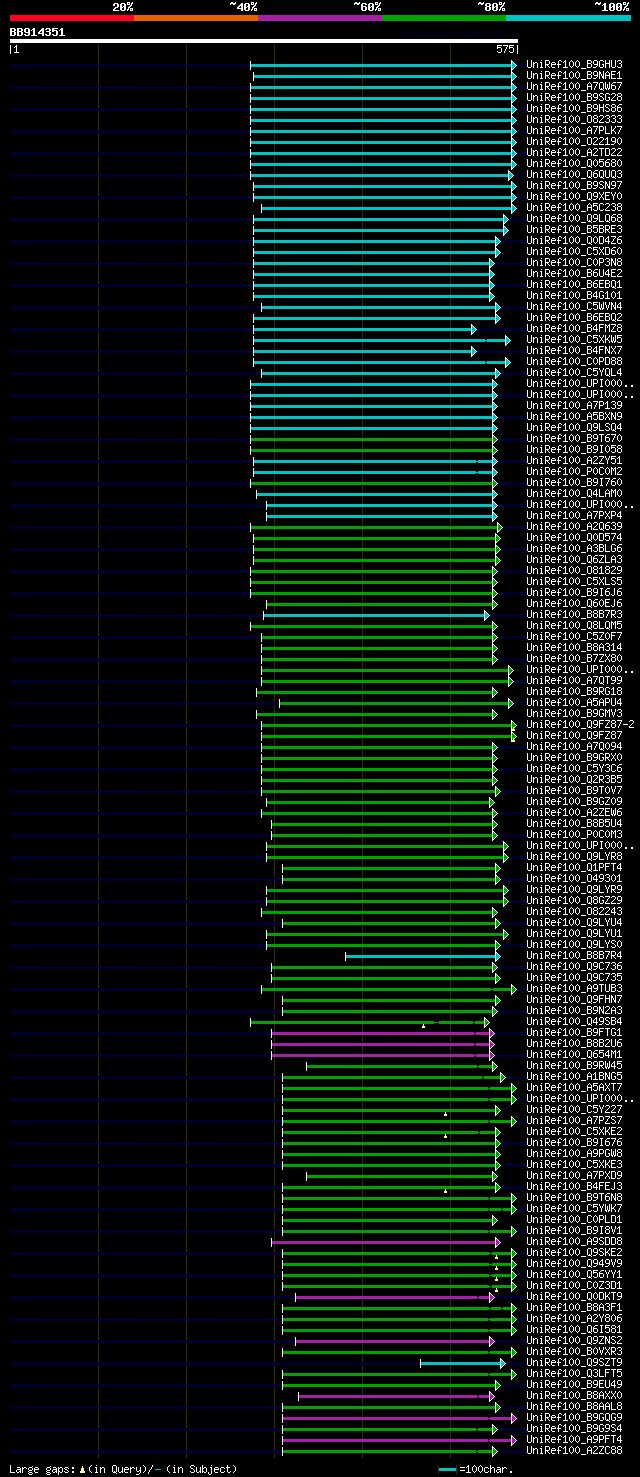This screenshot has width=640, height=1477.
Task: Select hit UniRef100_A9TUB3
Action: click(x=574, y=988)
